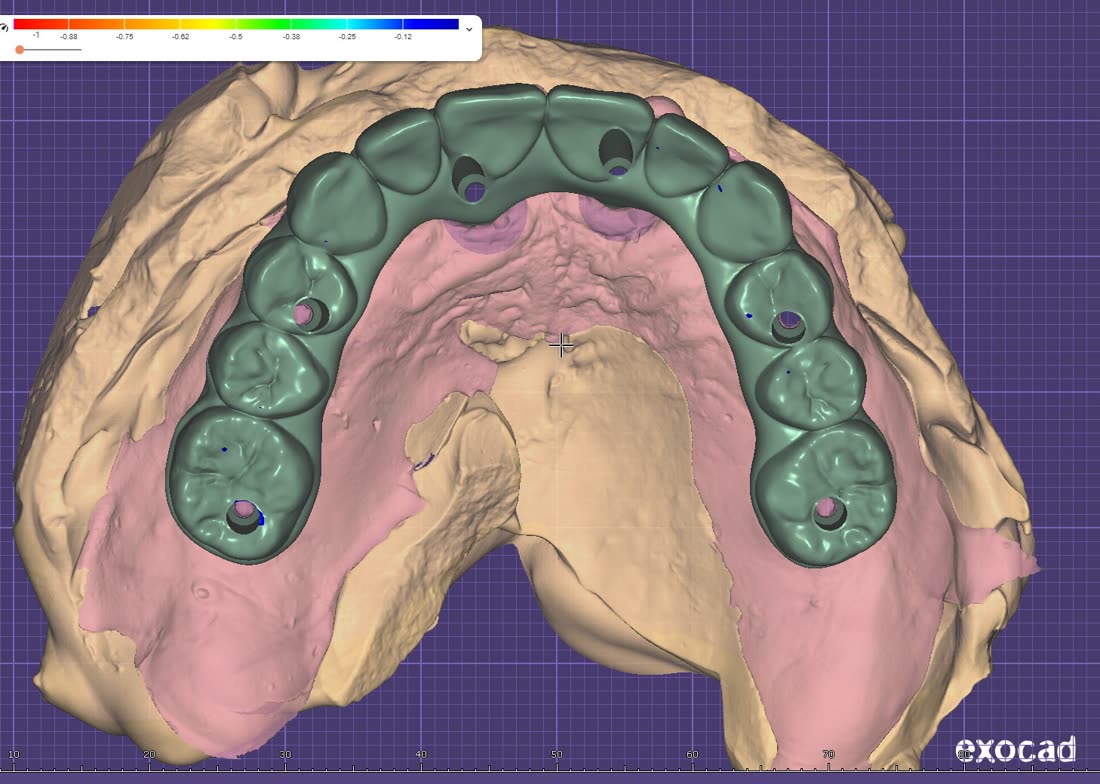Click the crosshair marker at the palate center
The width and height of the screenshot is (1100, 784).
[561, 345]
